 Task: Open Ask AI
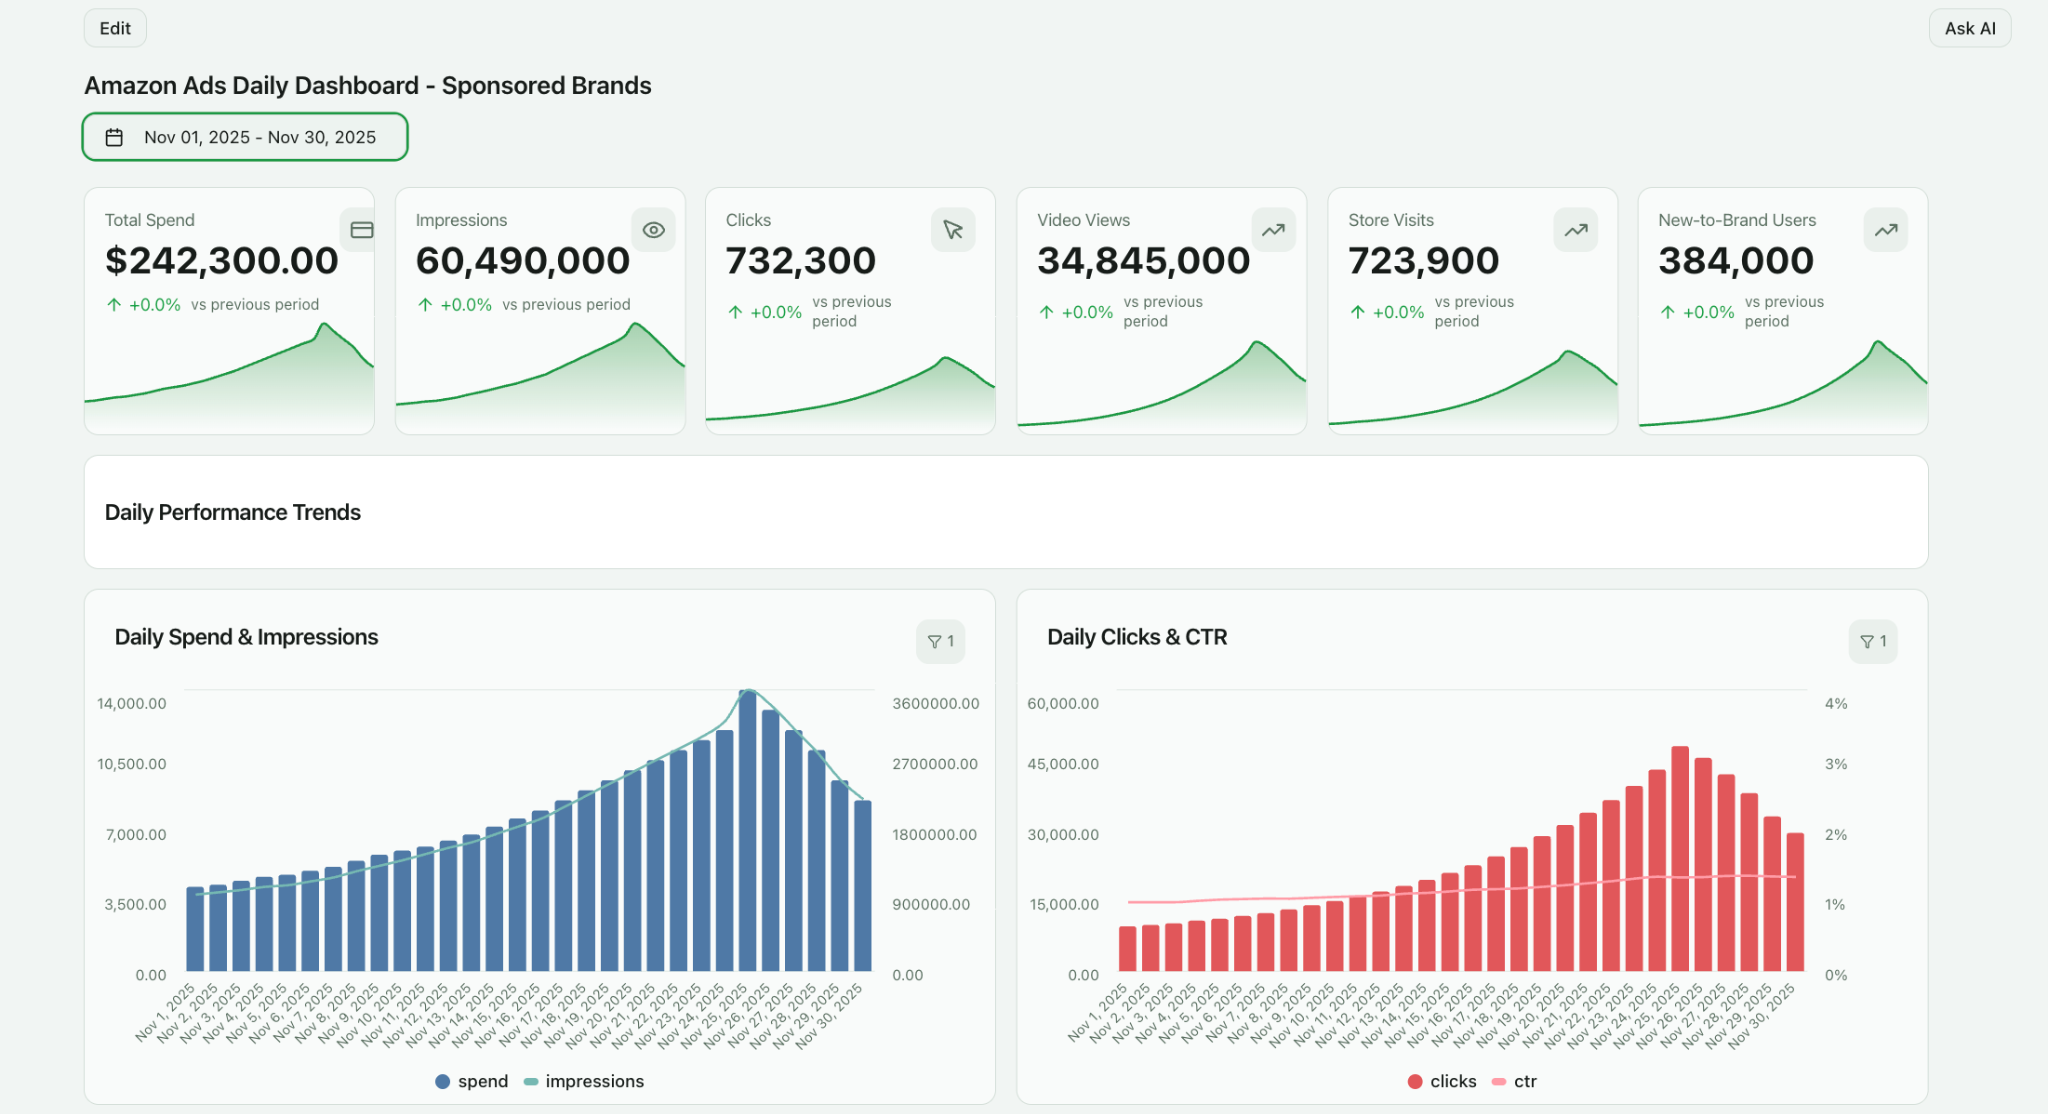(1968, 27)
